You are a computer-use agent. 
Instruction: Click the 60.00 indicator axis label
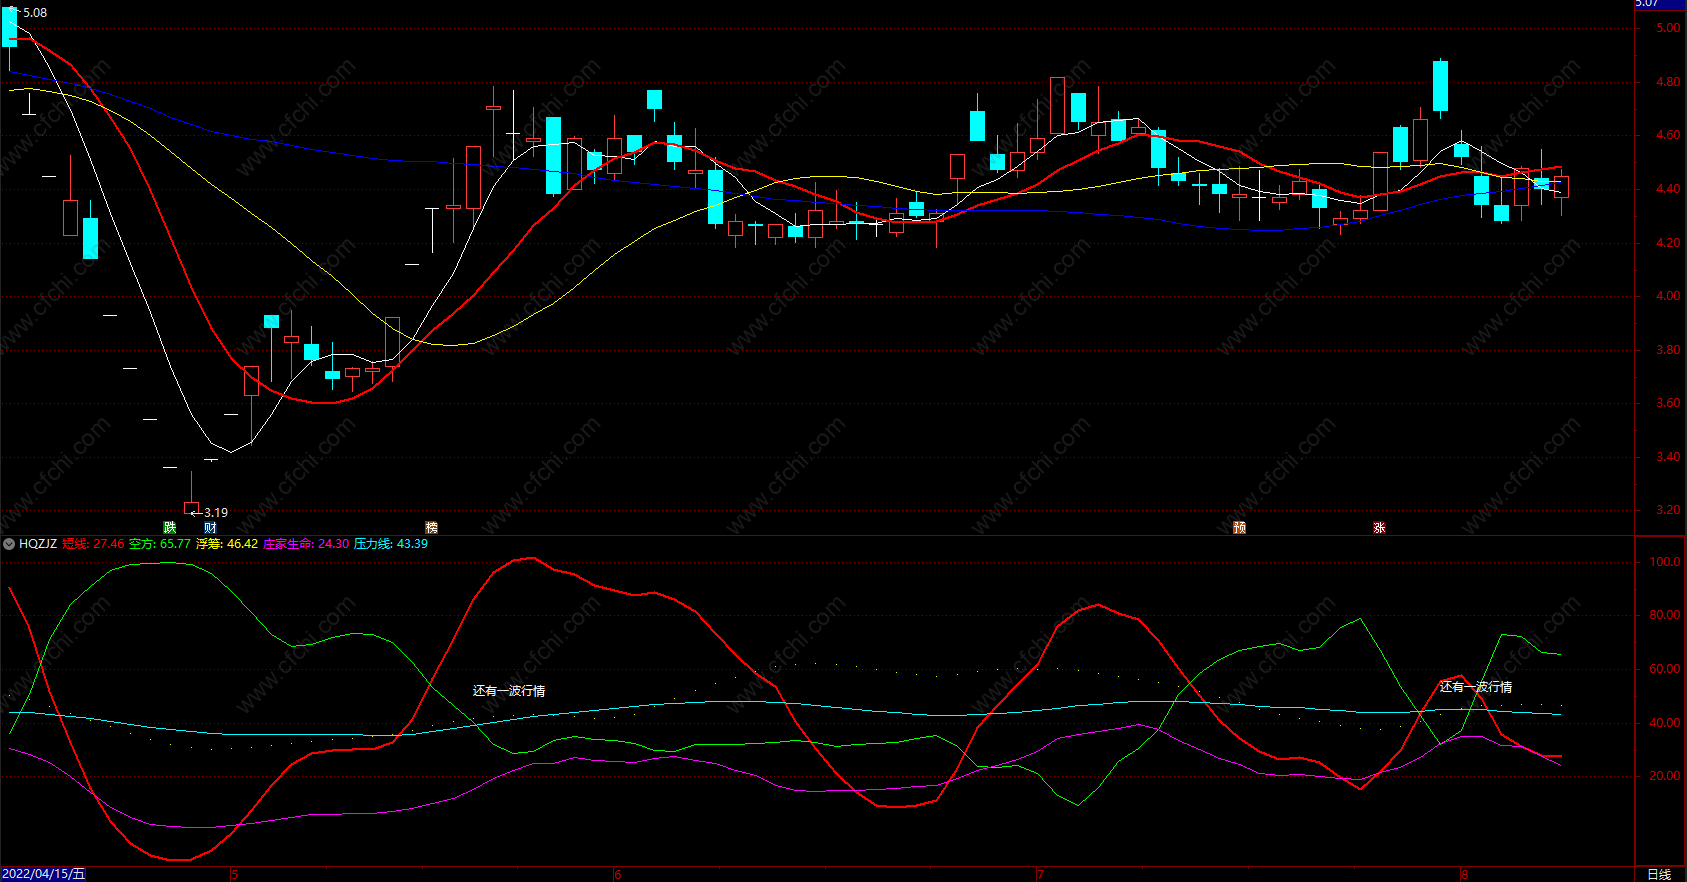coord(1665,669)
